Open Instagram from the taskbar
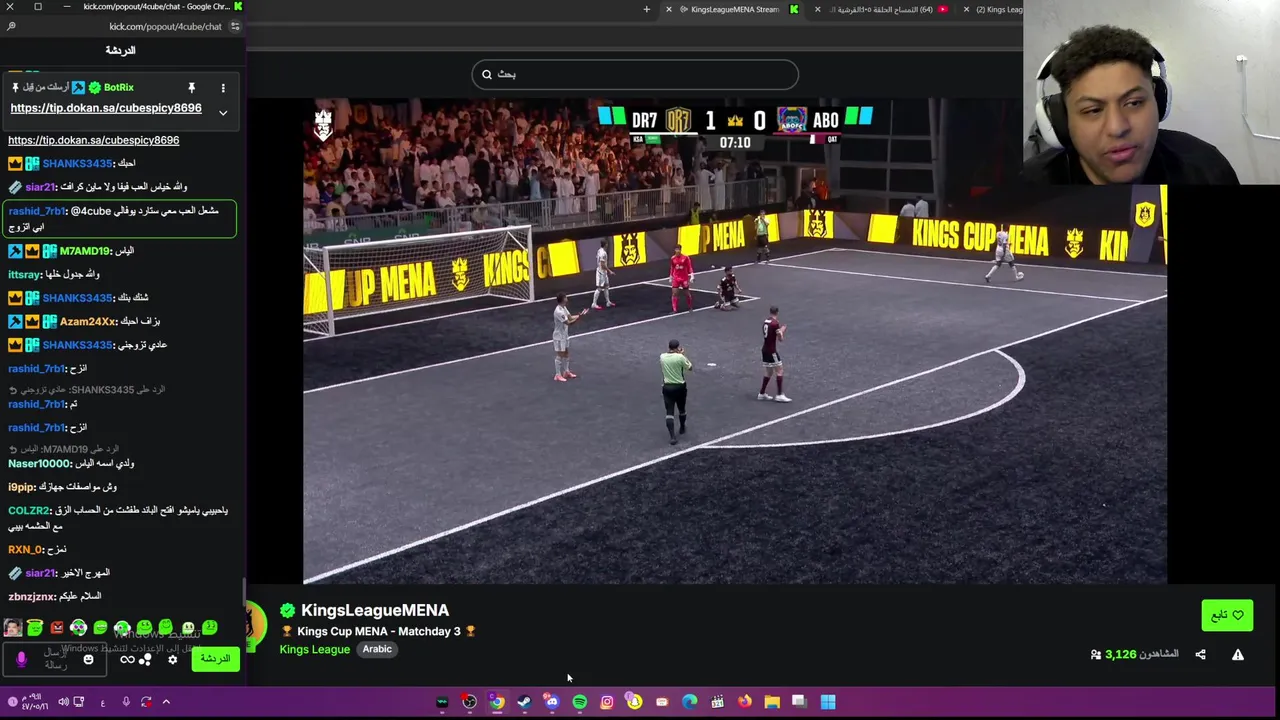The width and height of the screenshot is (1280, 720). click(x=607, y=702)
